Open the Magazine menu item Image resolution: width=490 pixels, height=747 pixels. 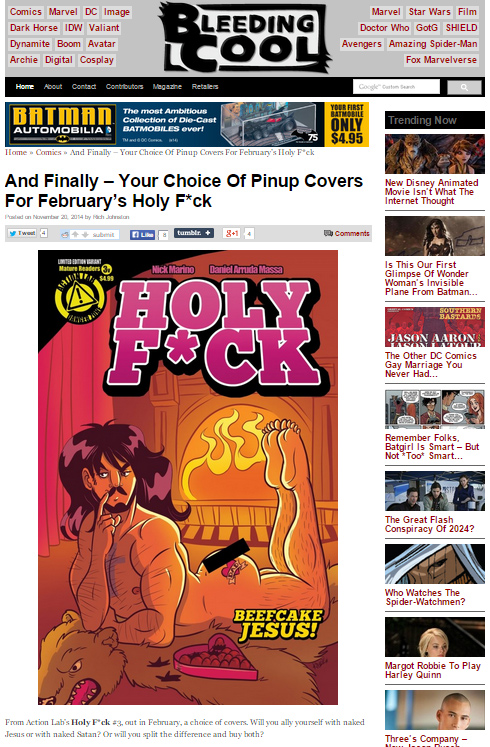[x=167, y=87]
